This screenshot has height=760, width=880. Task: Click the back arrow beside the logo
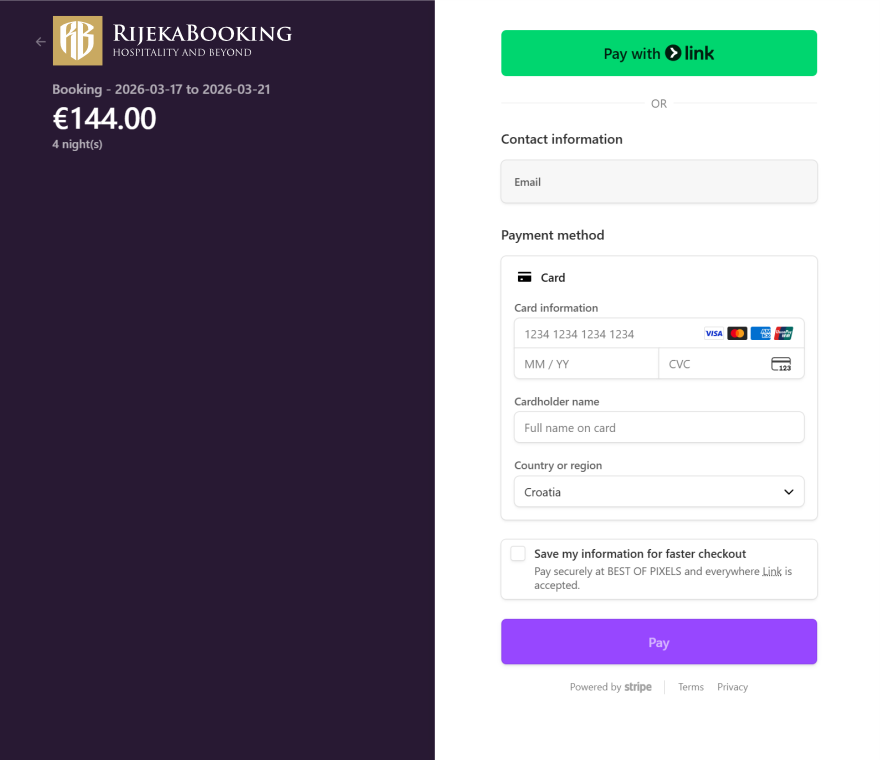(x=41, y=42)
